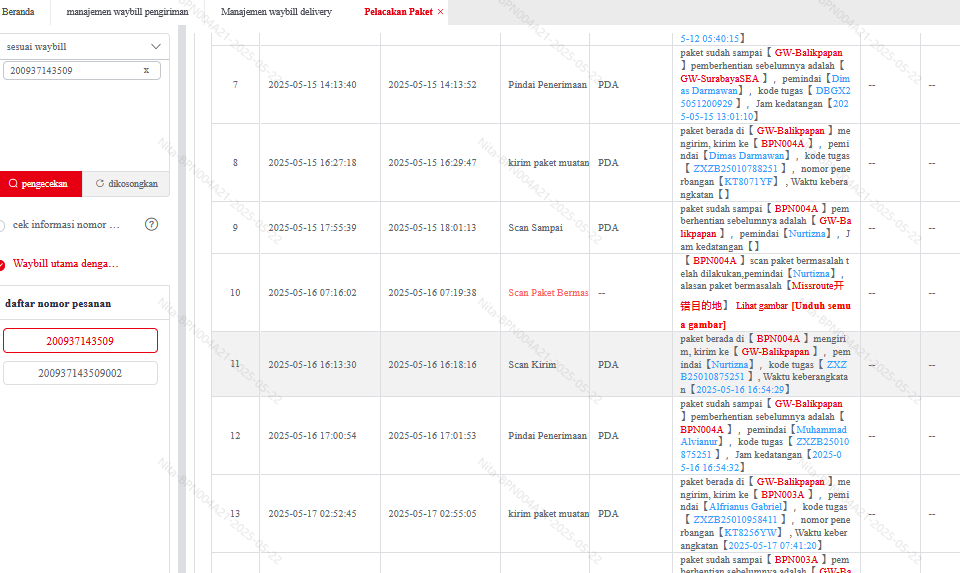Click row number 12 cell
960x573 pixels.
point(235,435)
